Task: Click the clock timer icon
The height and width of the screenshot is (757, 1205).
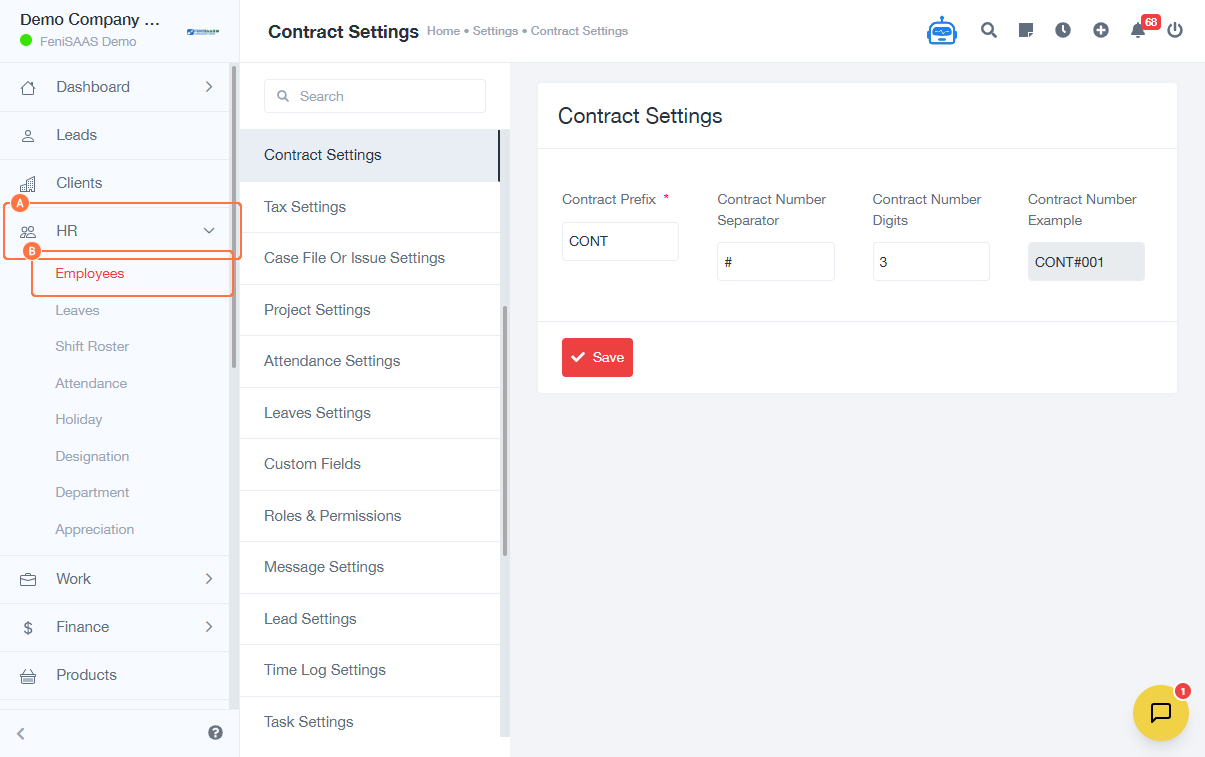Action: pos(1062,30)
